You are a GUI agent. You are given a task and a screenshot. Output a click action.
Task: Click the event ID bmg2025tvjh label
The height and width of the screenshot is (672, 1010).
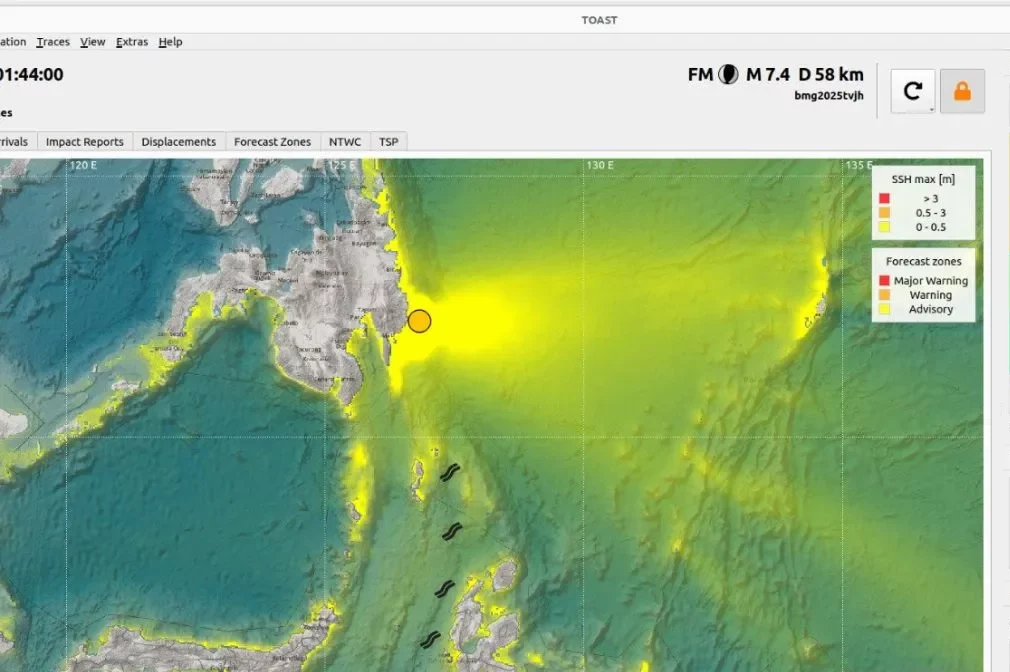[x=829, y=96]
